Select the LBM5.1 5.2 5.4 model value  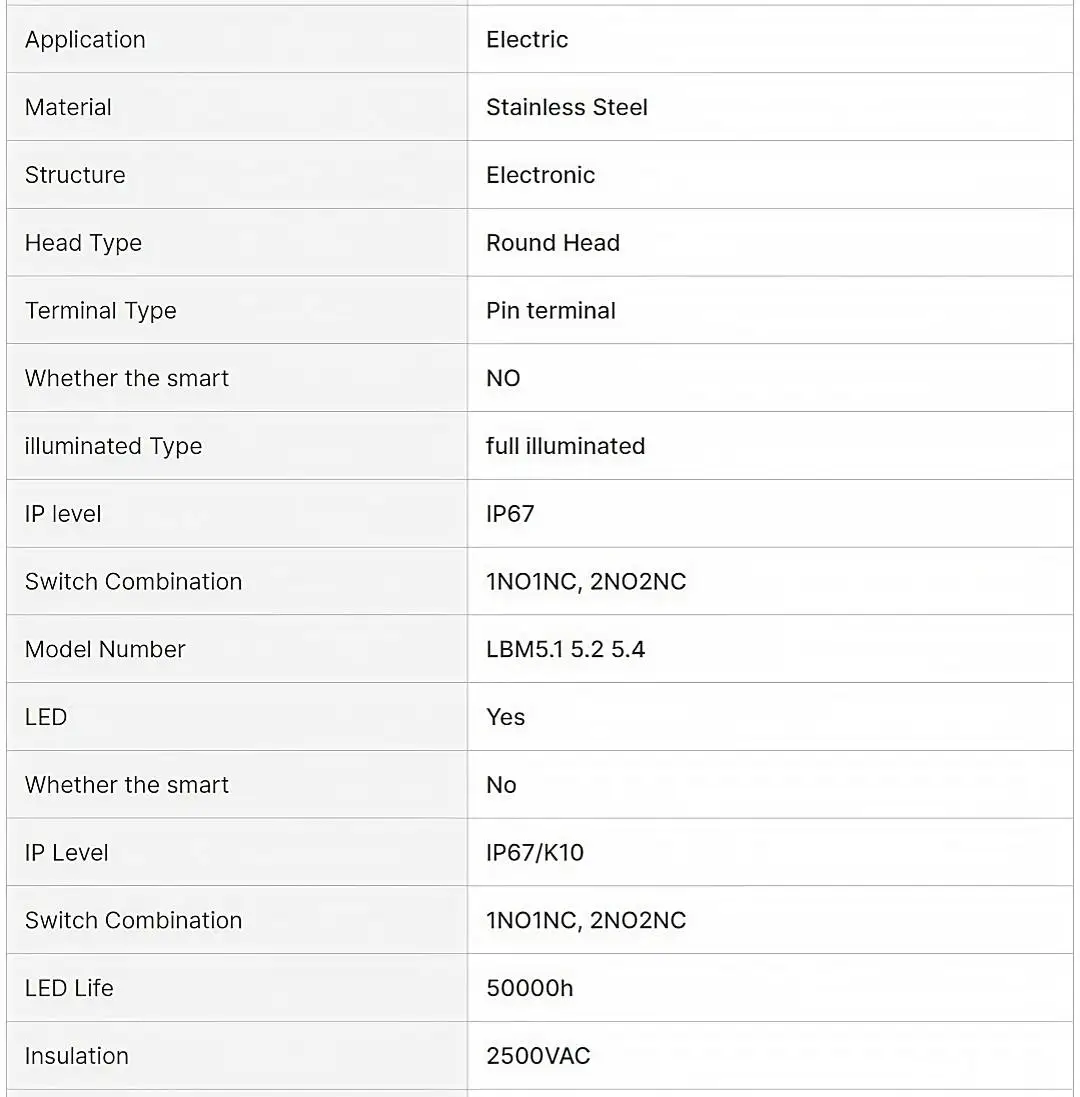tap(565, 649)
